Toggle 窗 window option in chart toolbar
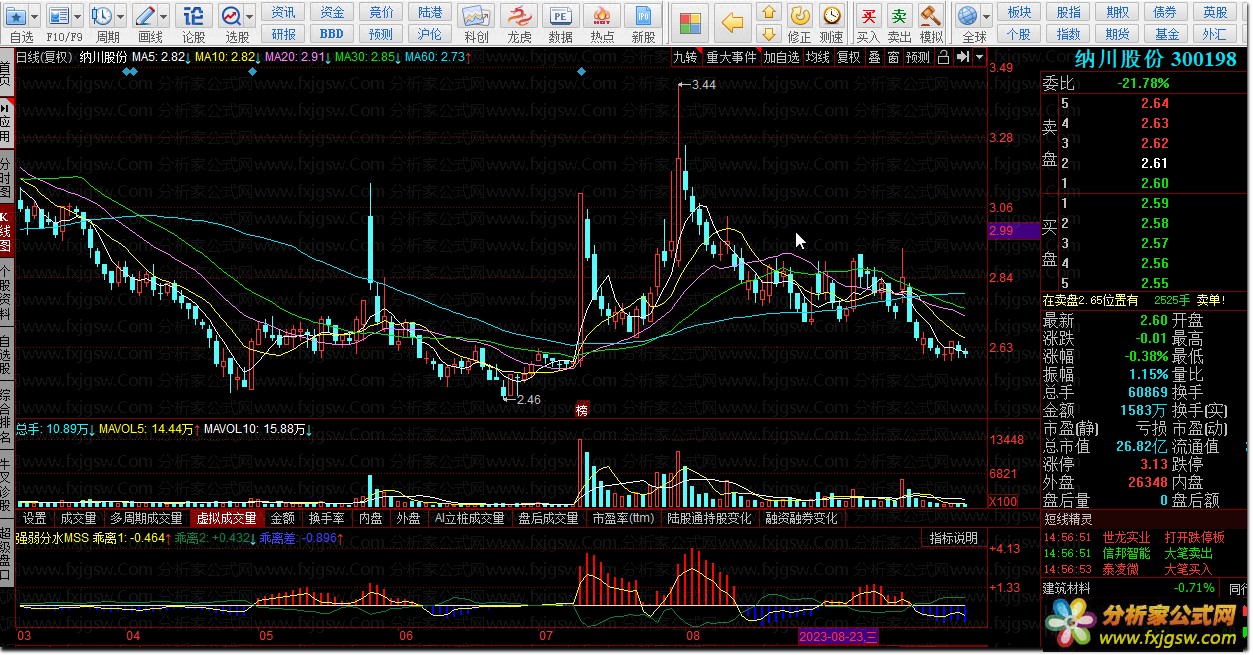 [x=893, y=57]
